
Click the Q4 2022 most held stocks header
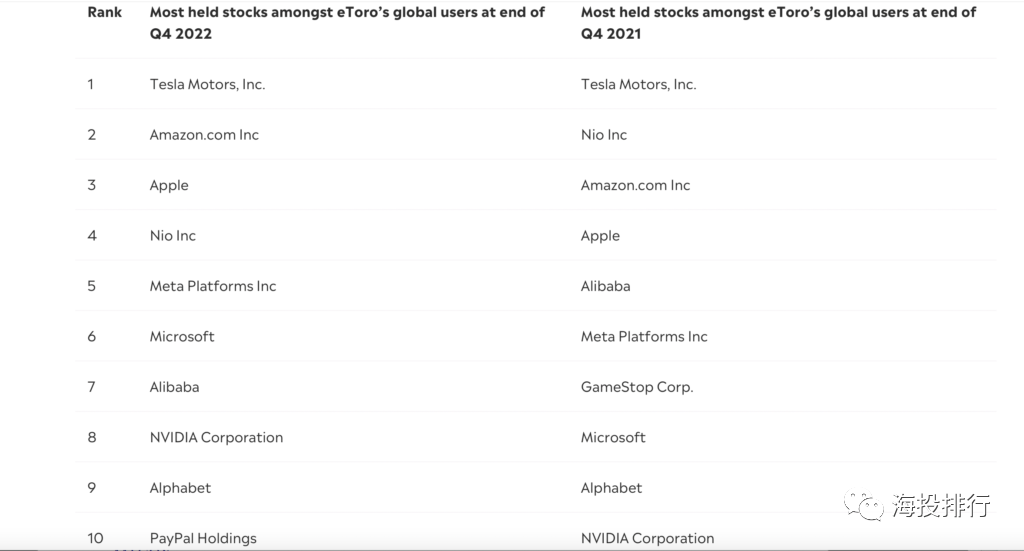point(347,23)
